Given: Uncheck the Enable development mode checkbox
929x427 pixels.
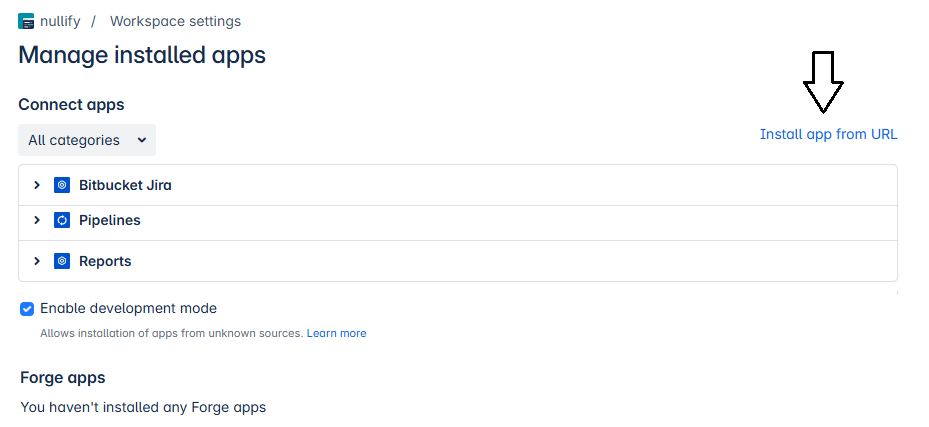Looking at the screenshot, I should (27, 309).
